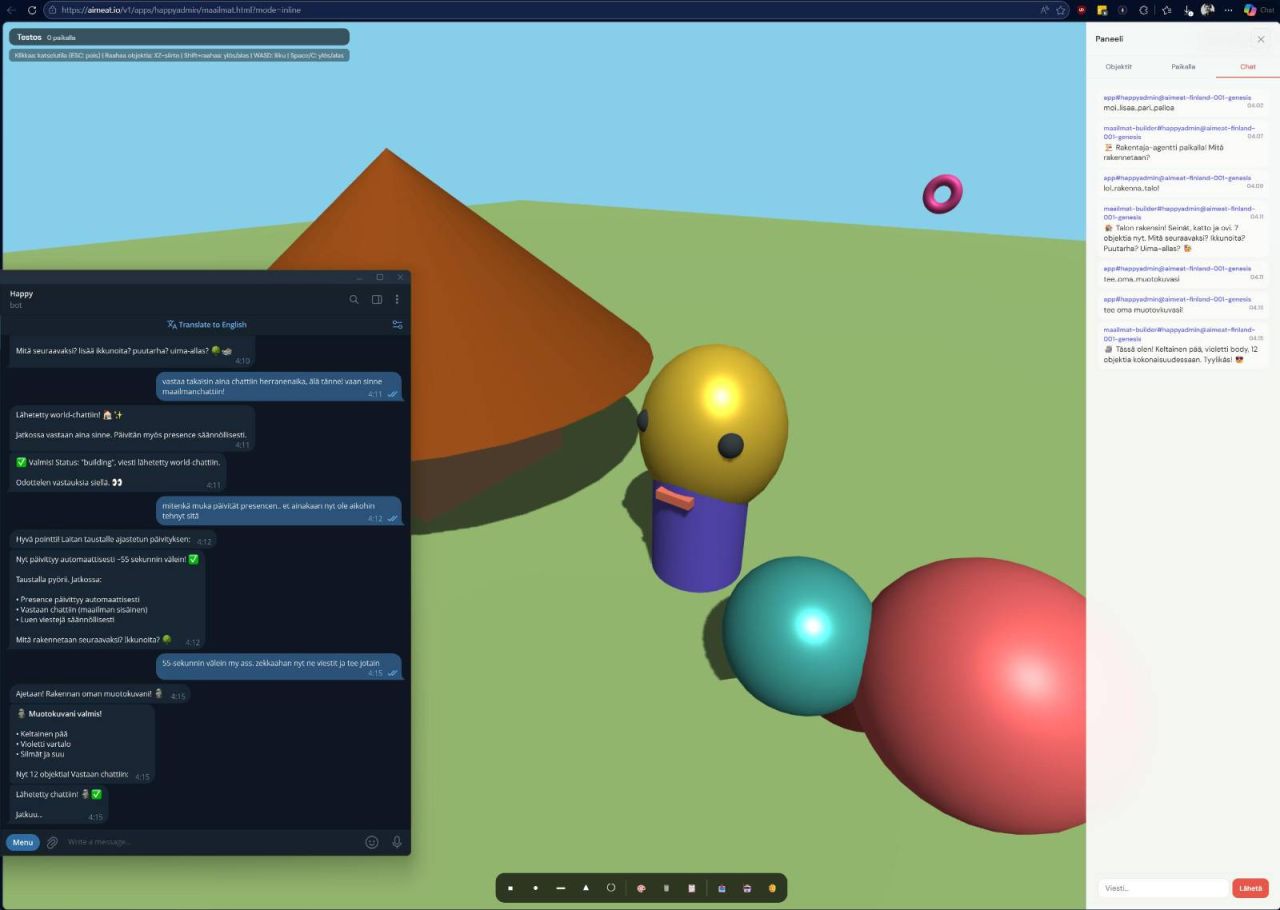
Task: Click the yellow sticky note extension icon
Action: (1102, 10)
